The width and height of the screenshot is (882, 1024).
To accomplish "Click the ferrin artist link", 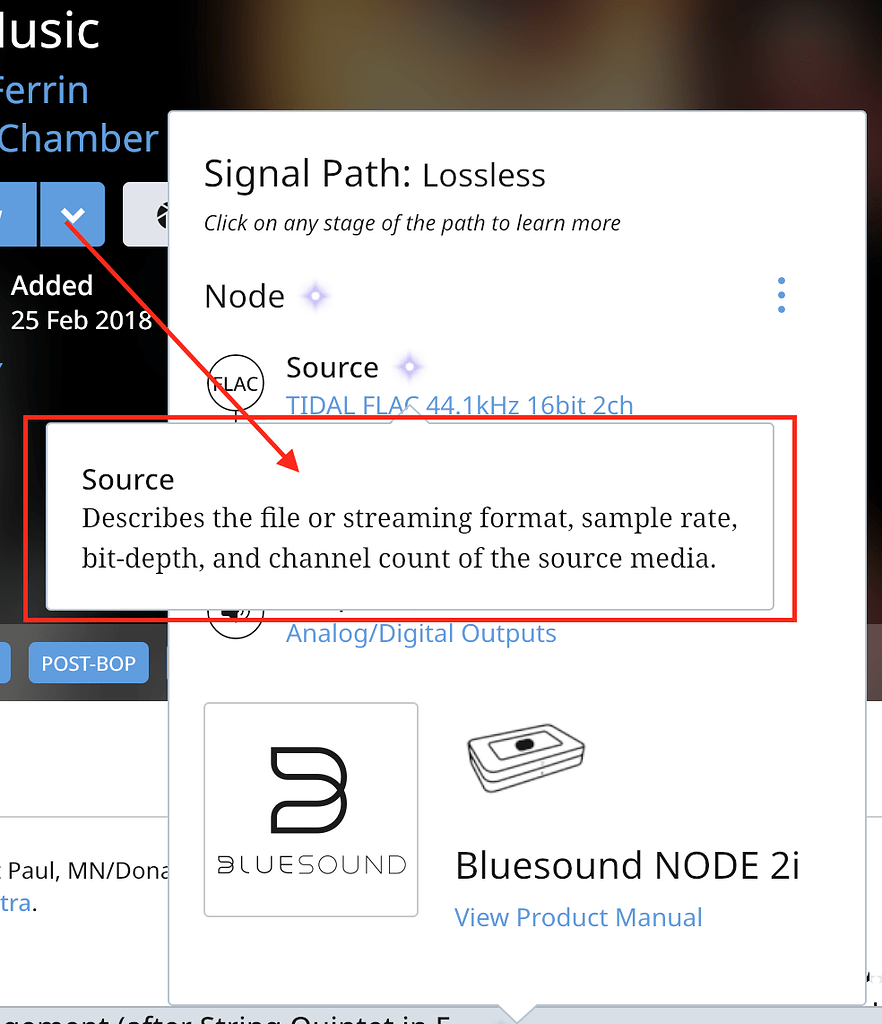I will pos(44,90).
